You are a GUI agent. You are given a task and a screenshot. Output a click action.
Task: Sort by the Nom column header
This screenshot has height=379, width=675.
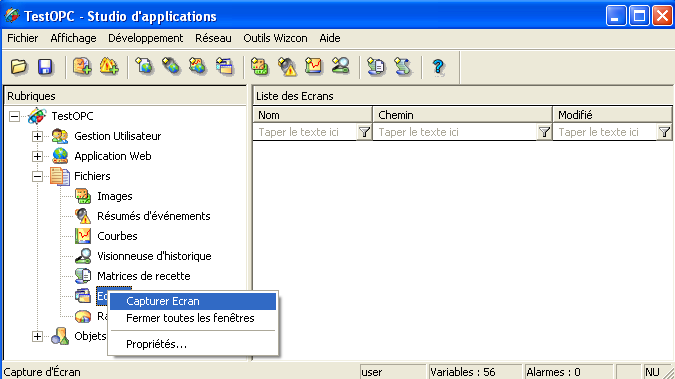coord(313,115)
